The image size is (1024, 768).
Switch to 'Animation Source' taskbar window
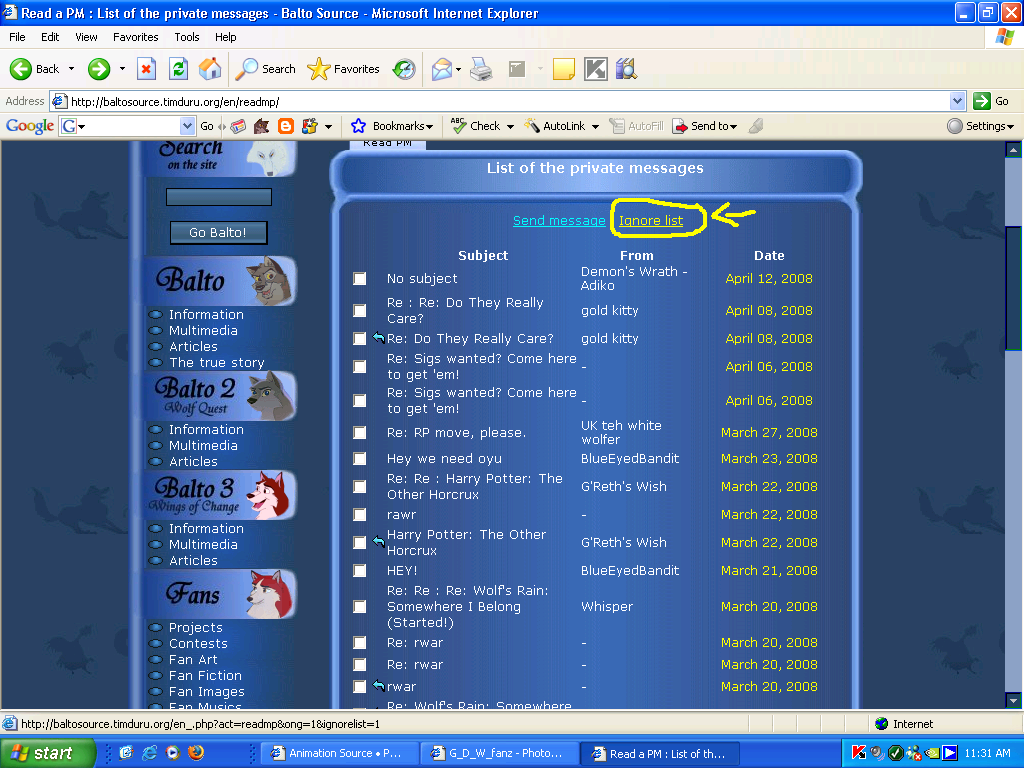click(x=338, y=753)
